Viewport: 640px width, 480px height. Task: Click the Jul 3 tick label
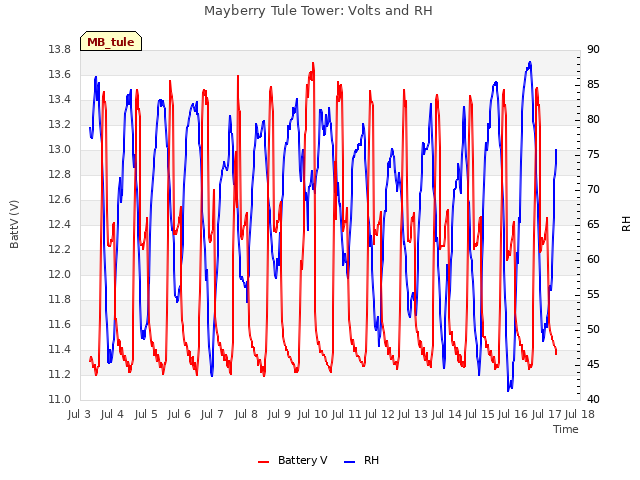coord(79,414)
